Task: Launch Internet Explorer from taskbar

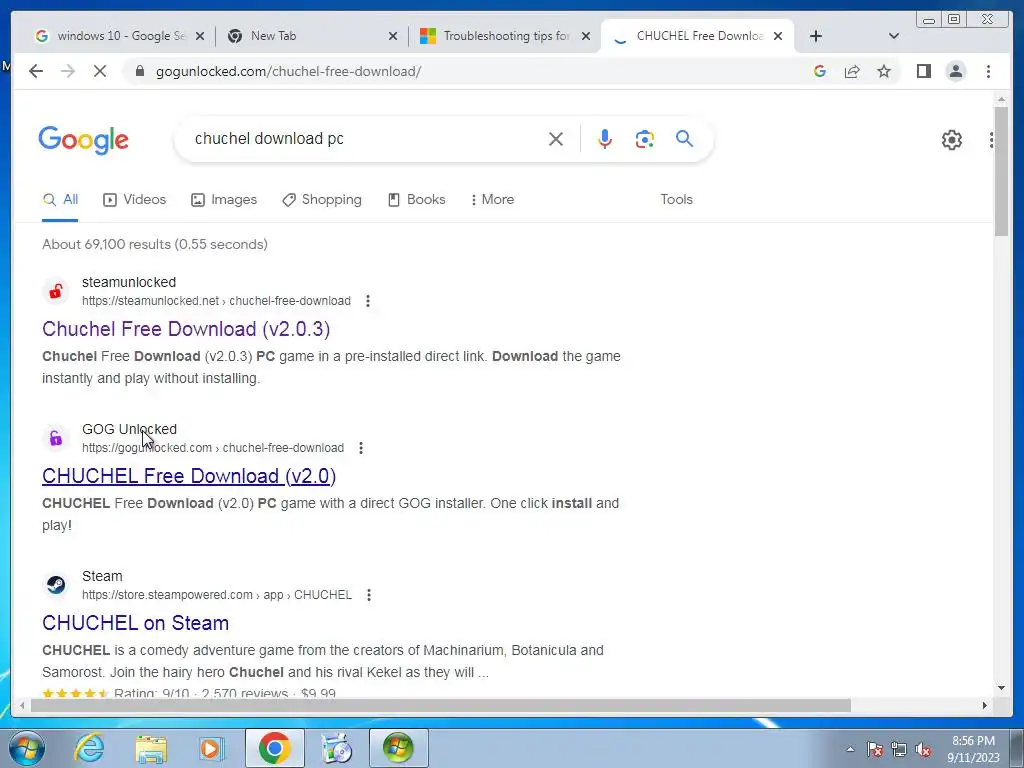Action: [89, 748]
